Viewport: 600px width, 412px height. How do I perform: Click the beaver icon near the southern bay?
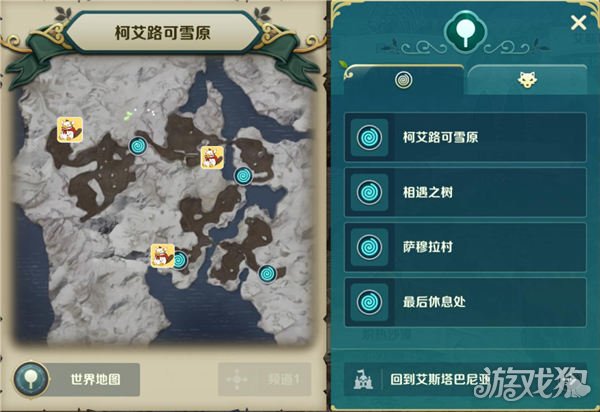pyautogui.click(x=163, y=256)
